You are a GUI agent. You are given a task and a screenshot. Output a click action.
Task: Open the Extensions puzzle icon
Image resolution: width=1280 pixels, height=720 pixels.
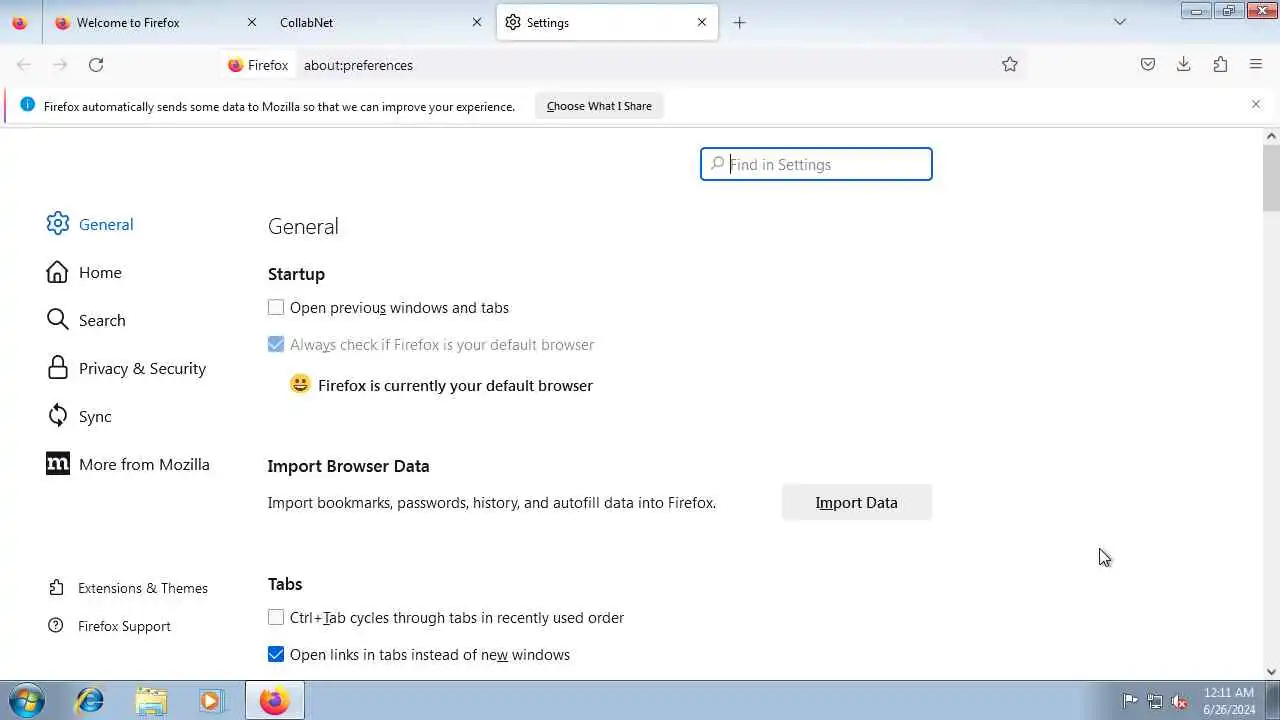click(1220, 65)
